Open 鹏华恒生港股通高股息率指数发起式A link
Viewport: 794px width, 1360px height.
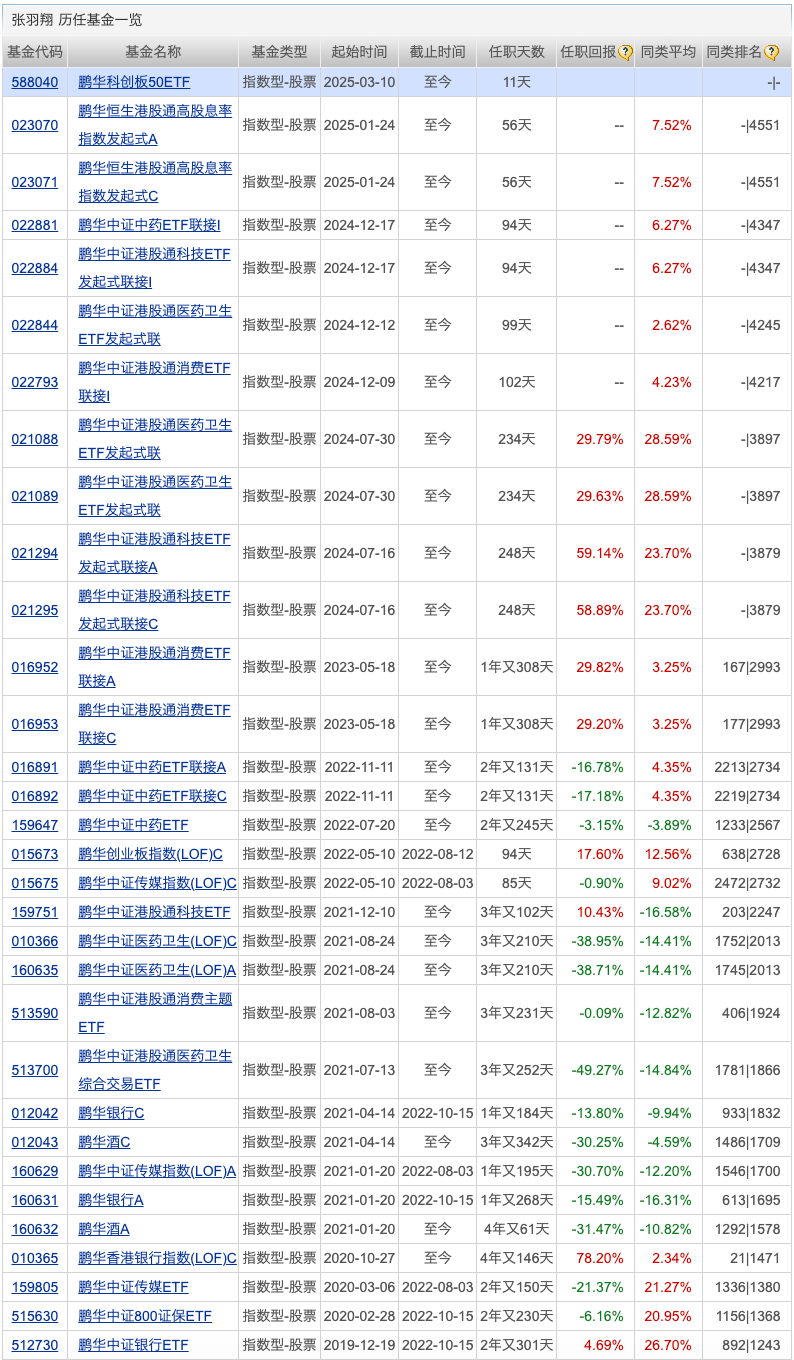tap(155, 125)
